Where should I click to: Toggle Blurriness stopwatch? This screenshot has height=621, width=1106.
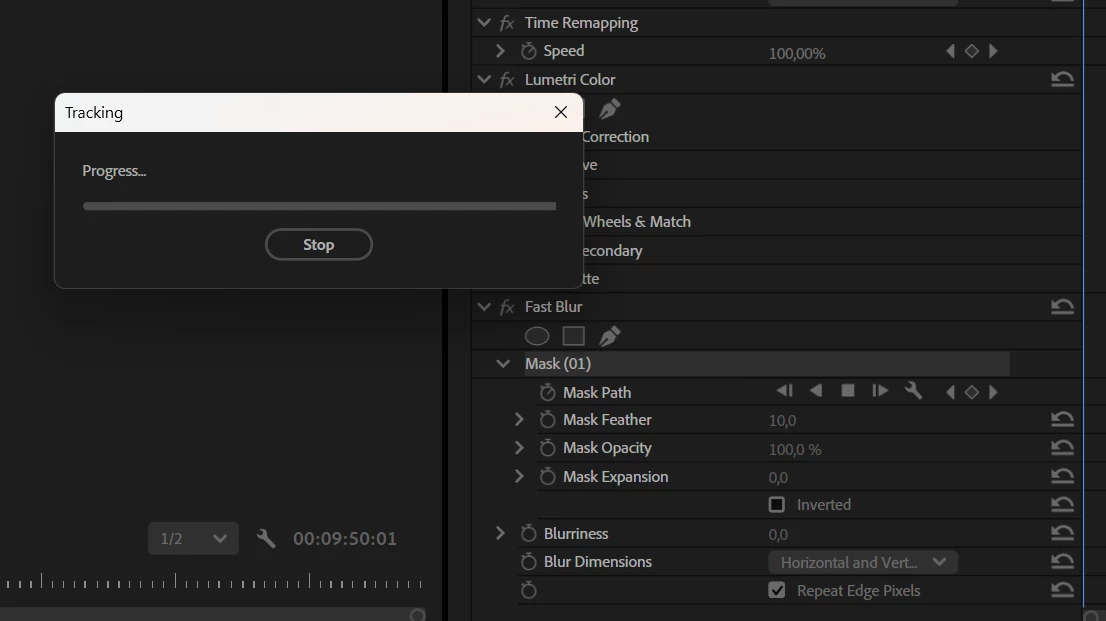click(x=528, y=533)
